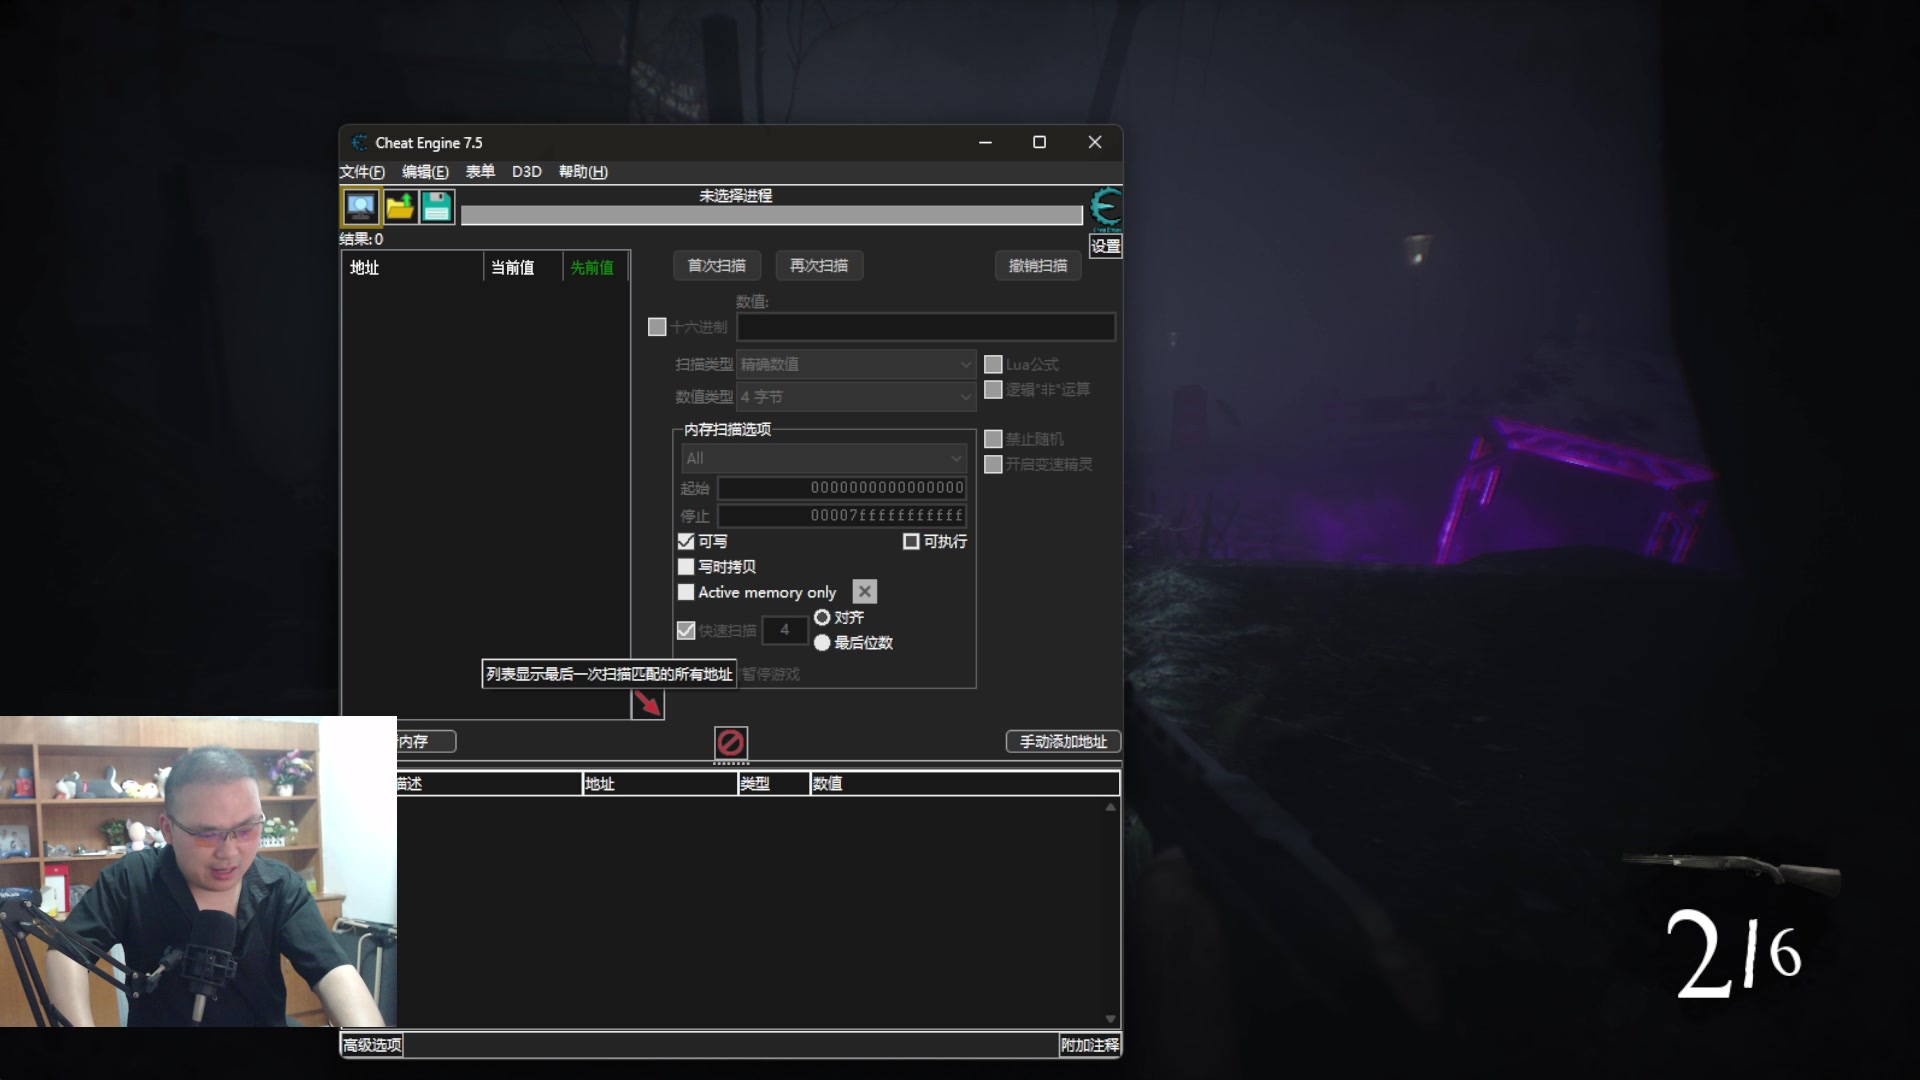Click the 再次扫描 button
Image resolution: width=1920 pixels, height=1080 pixels.
pos(819,266)
